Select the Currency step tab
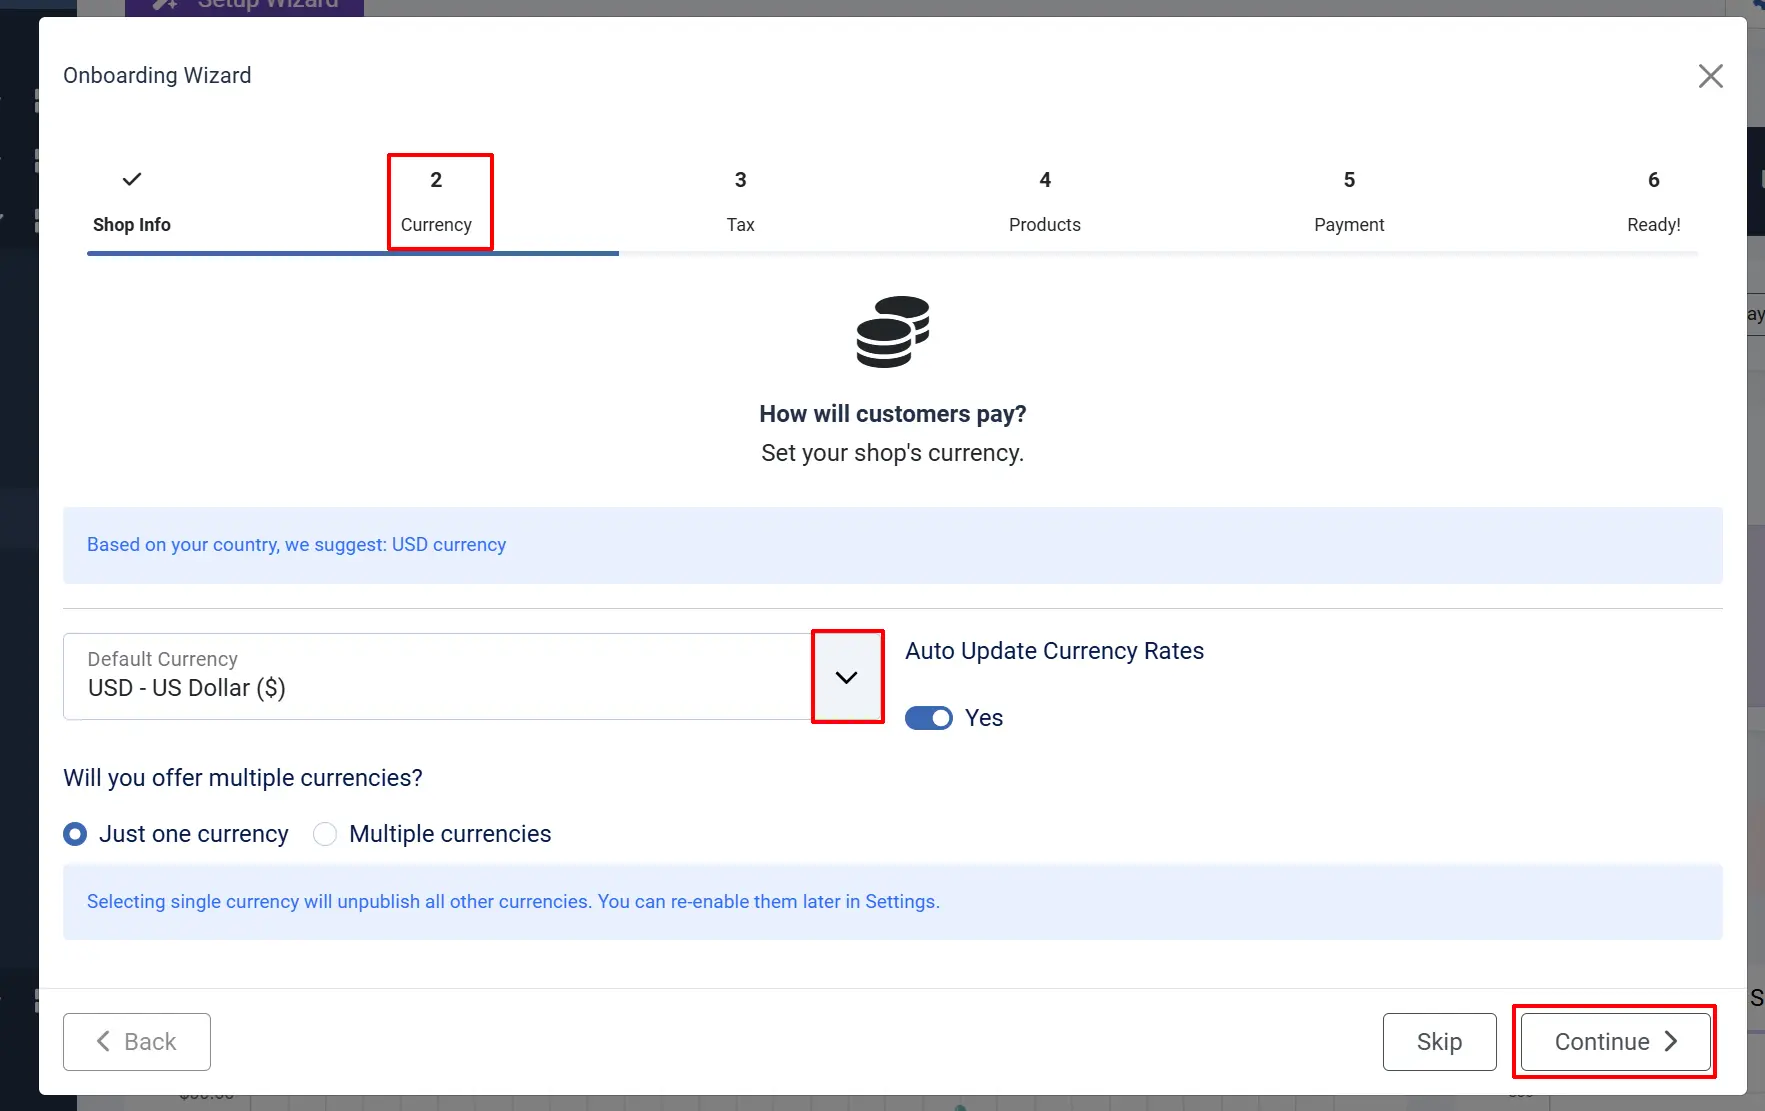The image size is (1765, 1111). [x=436, y=202]
